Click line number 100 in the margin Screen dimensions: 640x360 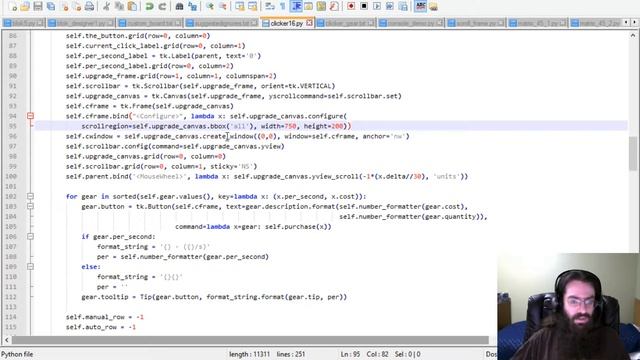11,176
